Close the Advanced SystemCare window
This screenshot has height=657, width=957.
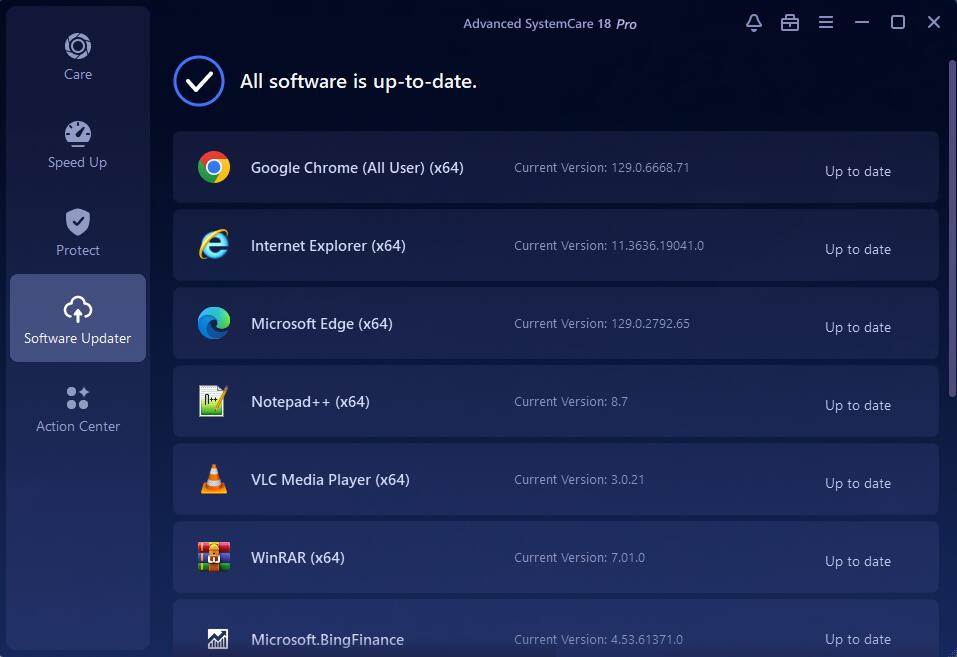(x=934, y=23)
